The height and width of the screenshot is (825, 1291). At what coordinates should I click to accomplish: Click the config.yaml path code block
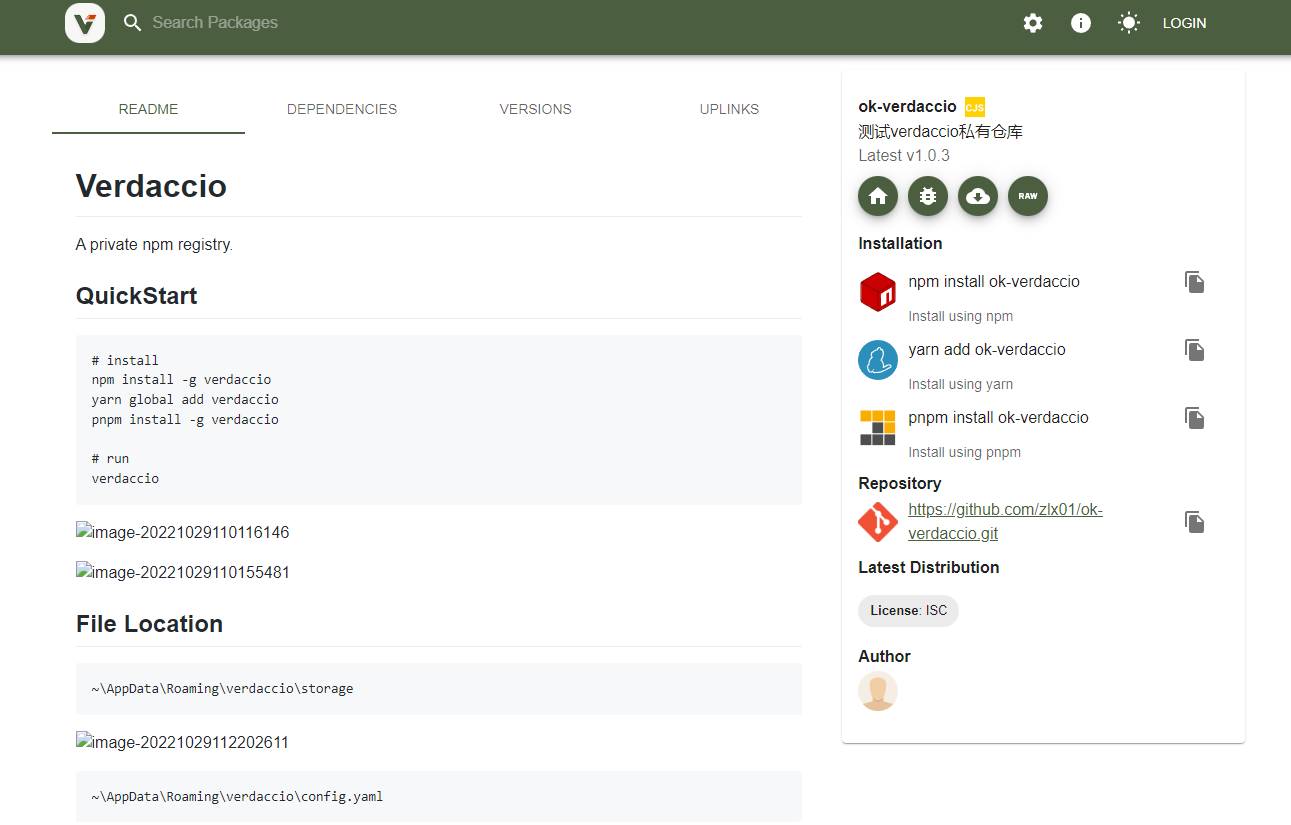pyautogui.click(x=439, y=797)
